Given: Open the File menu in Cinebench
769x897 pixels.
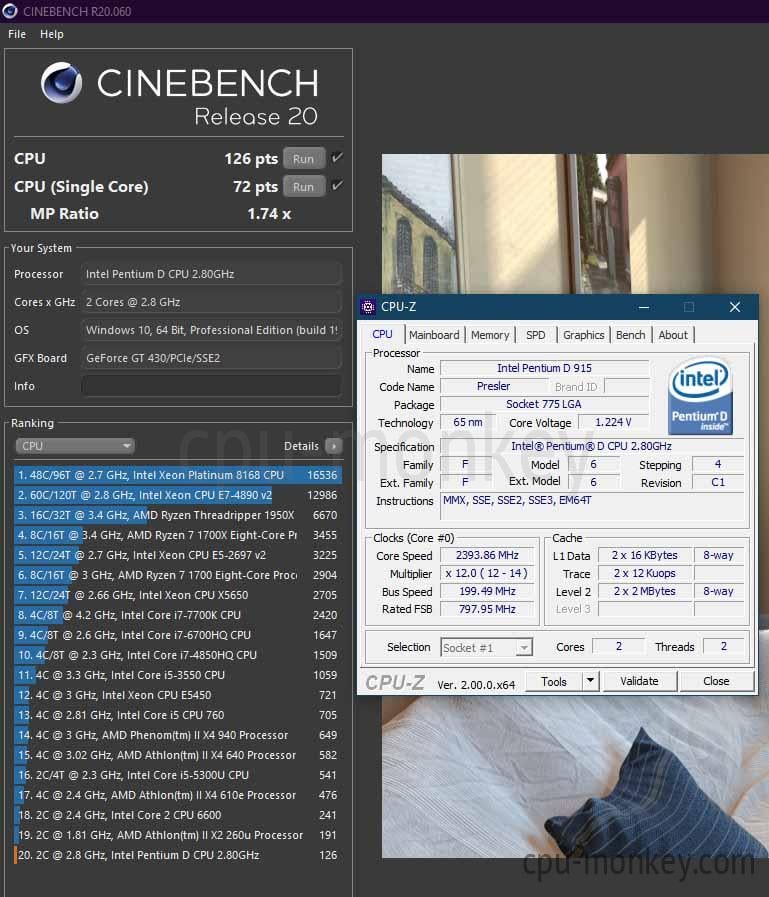Looking at the screenshot, I should pyautogui.click(x=17, y=34).
